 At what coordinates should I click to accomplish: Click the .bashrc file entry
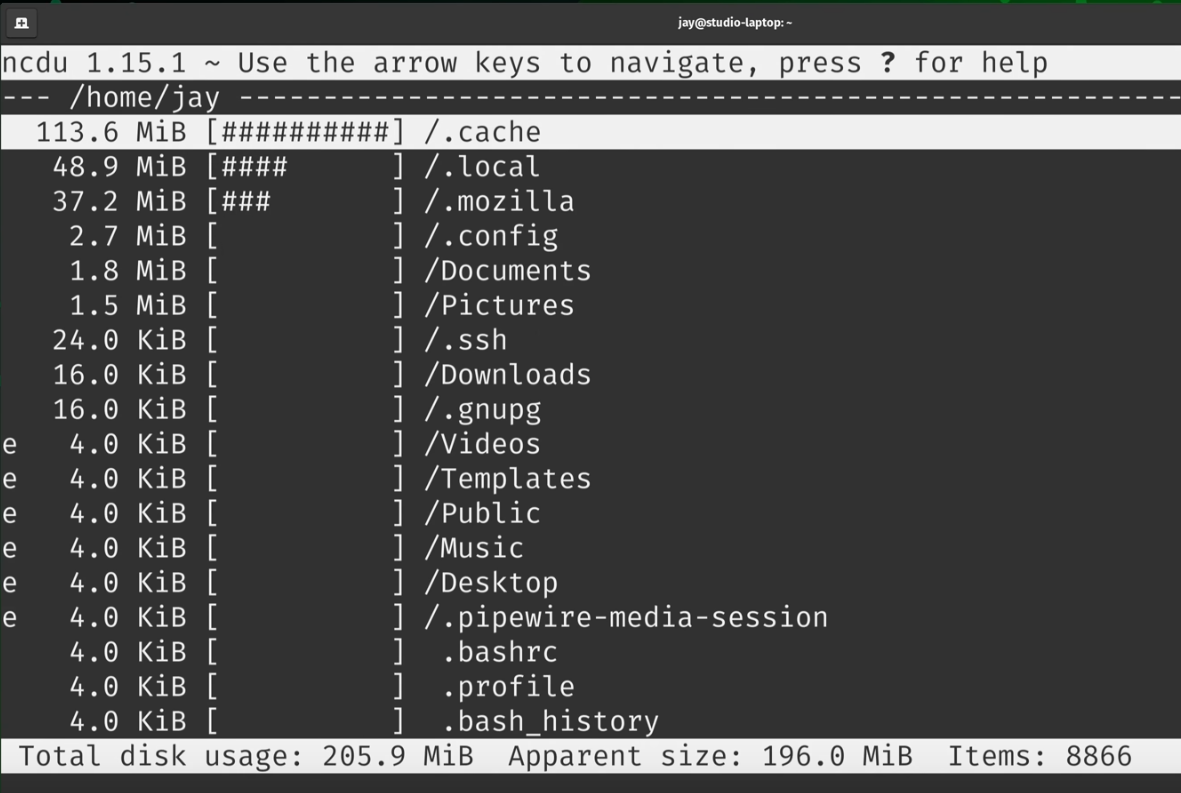(x=499, y=652)
